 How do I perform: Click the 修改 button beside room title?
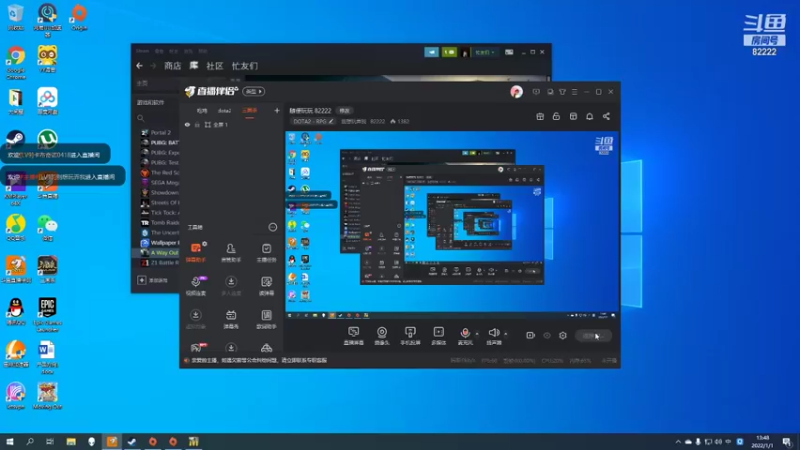(x=344, y=111)
